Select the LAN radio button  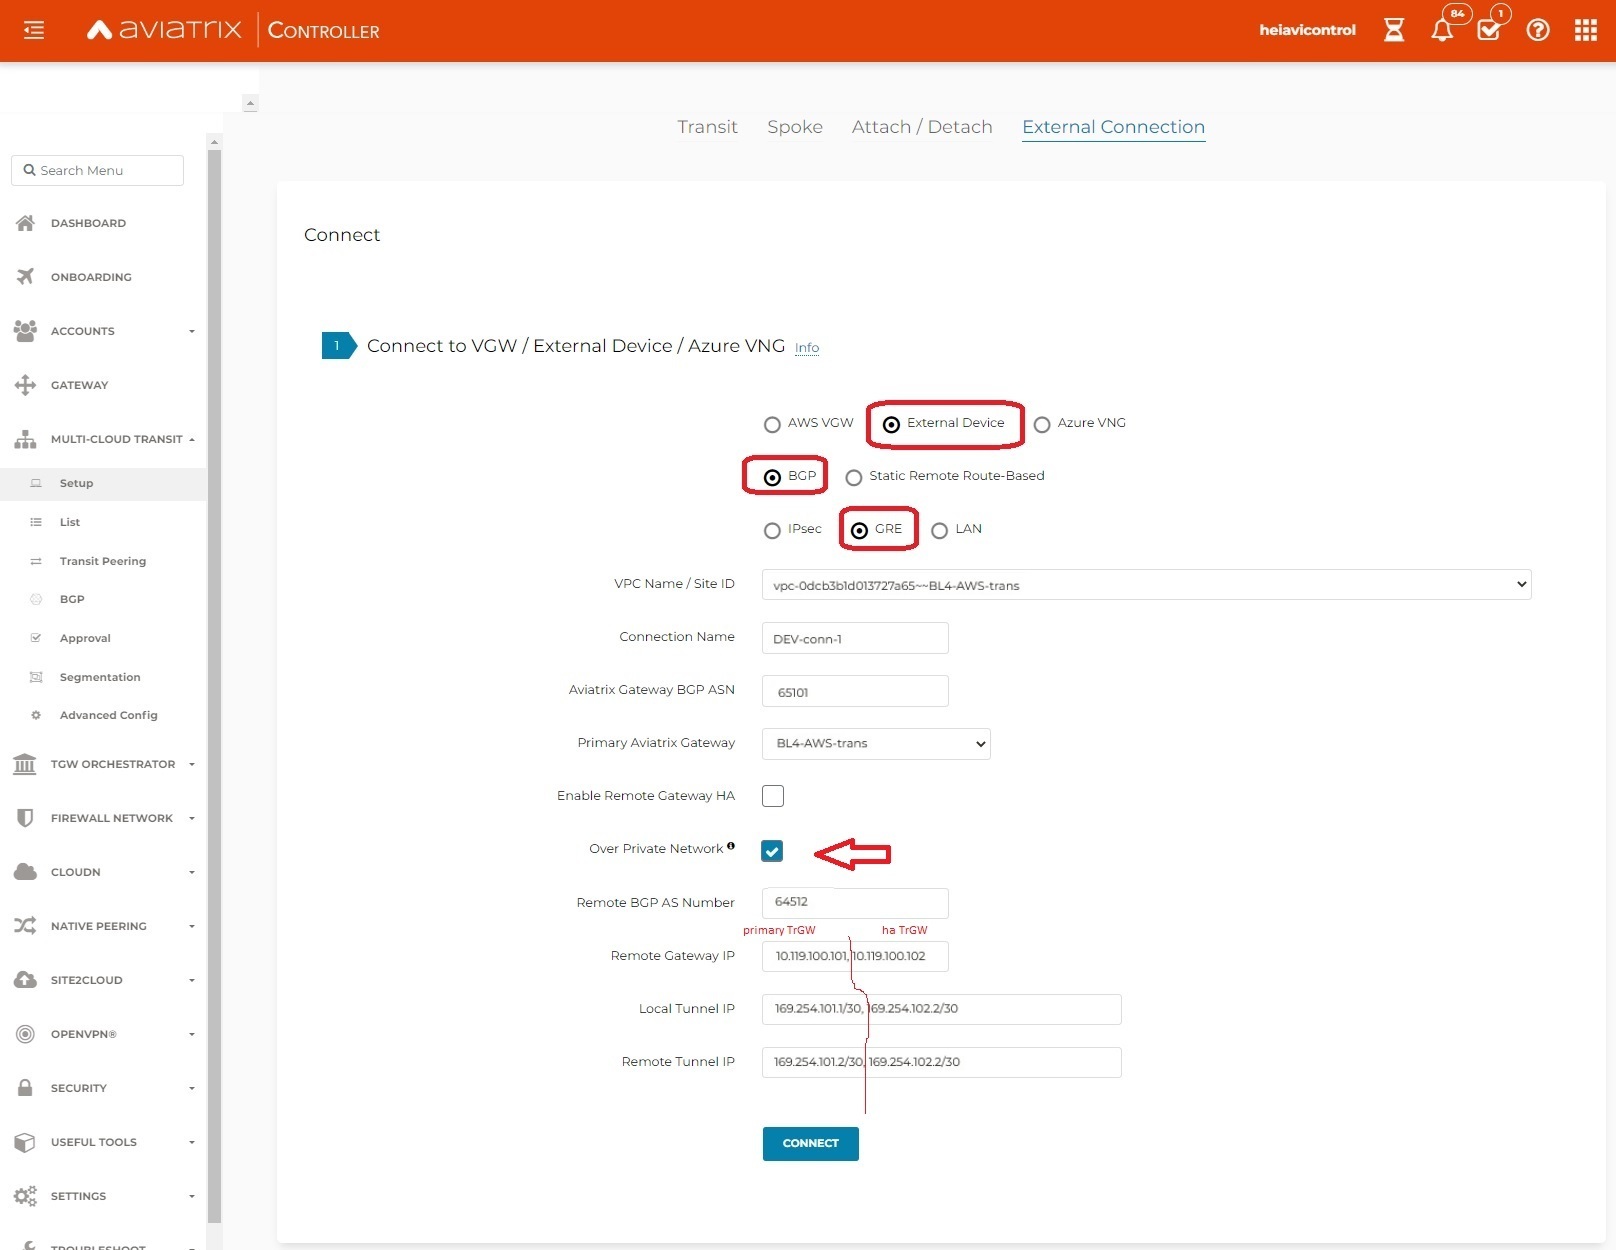[x=939, y=530]
